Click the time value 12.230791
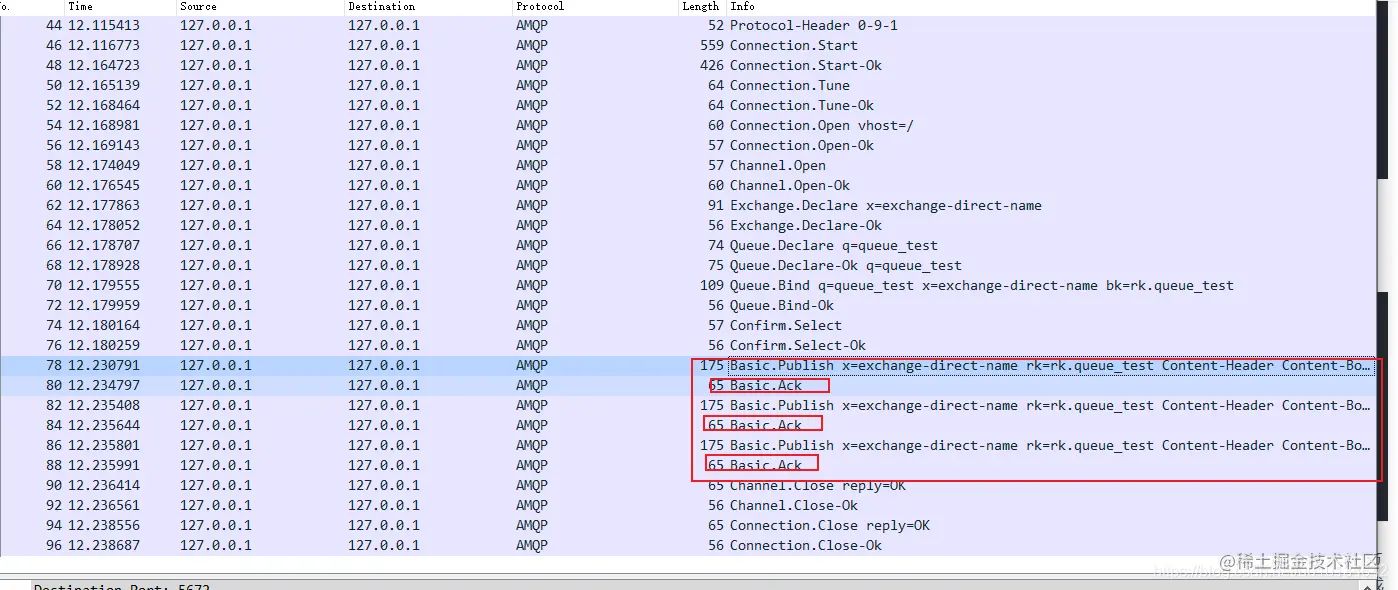Image resolution: width=1398 pixels, height=590 pixels. pyautogui.click(x=104, y=365)
